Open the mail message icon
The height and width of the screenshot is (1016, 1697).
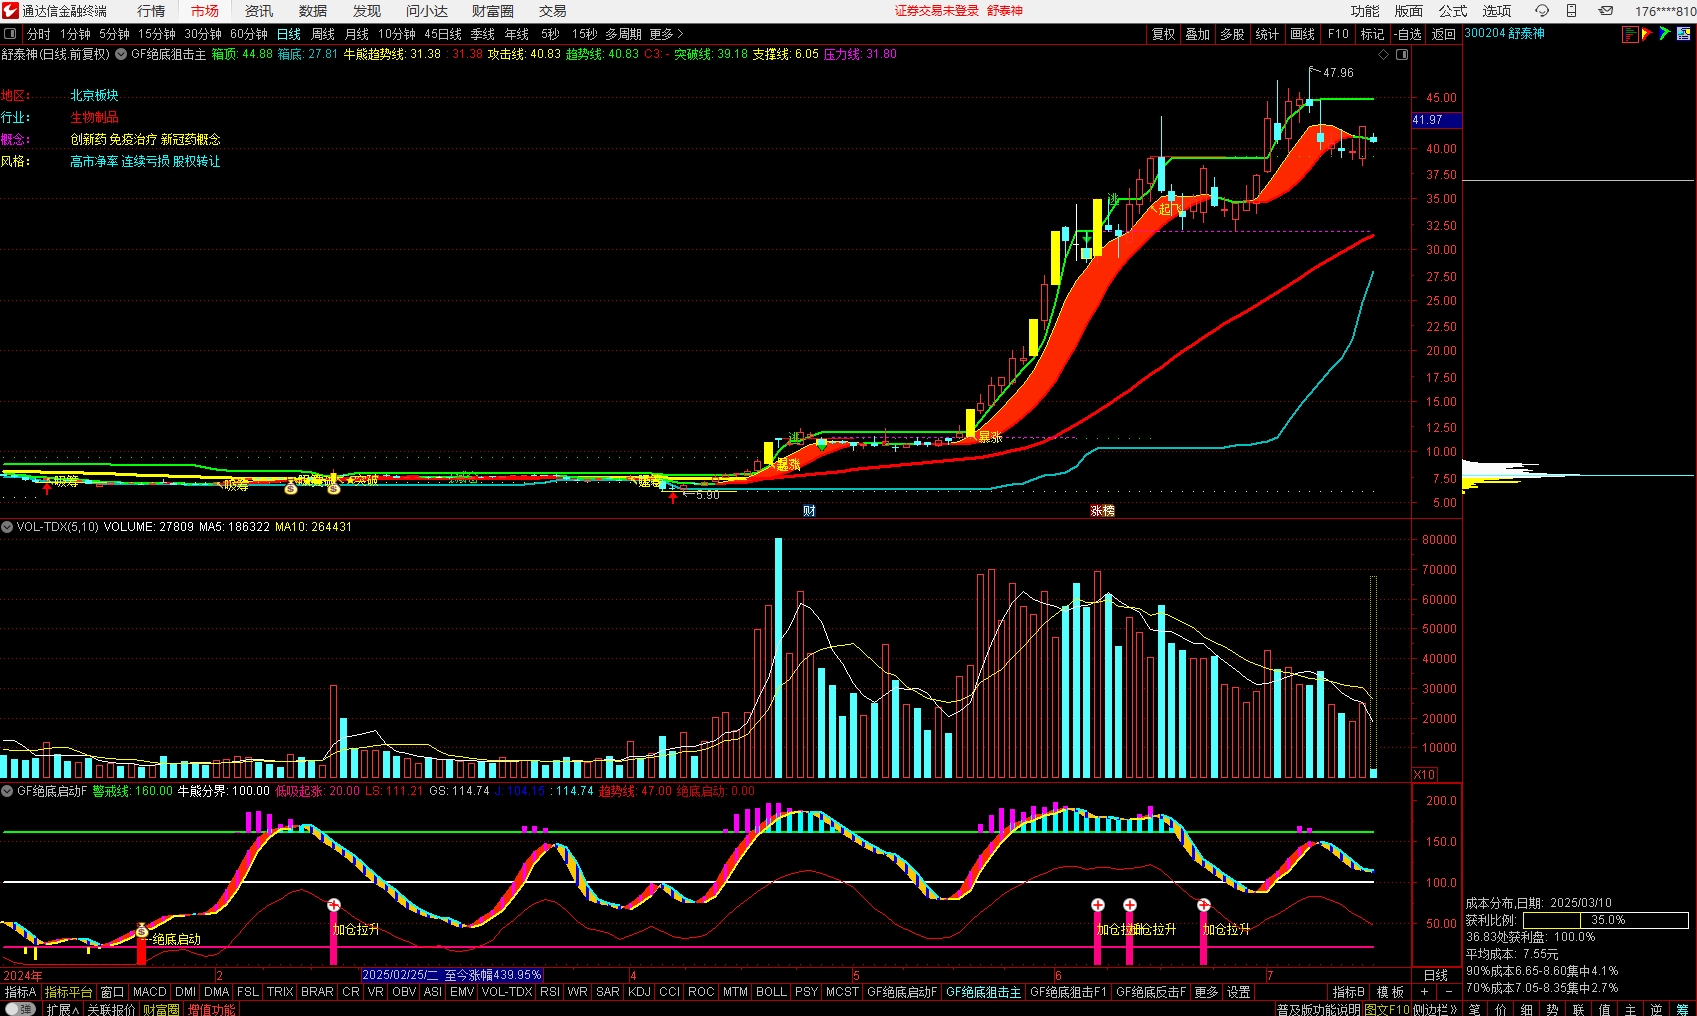pyautogui.click(x=1605, y=11)
